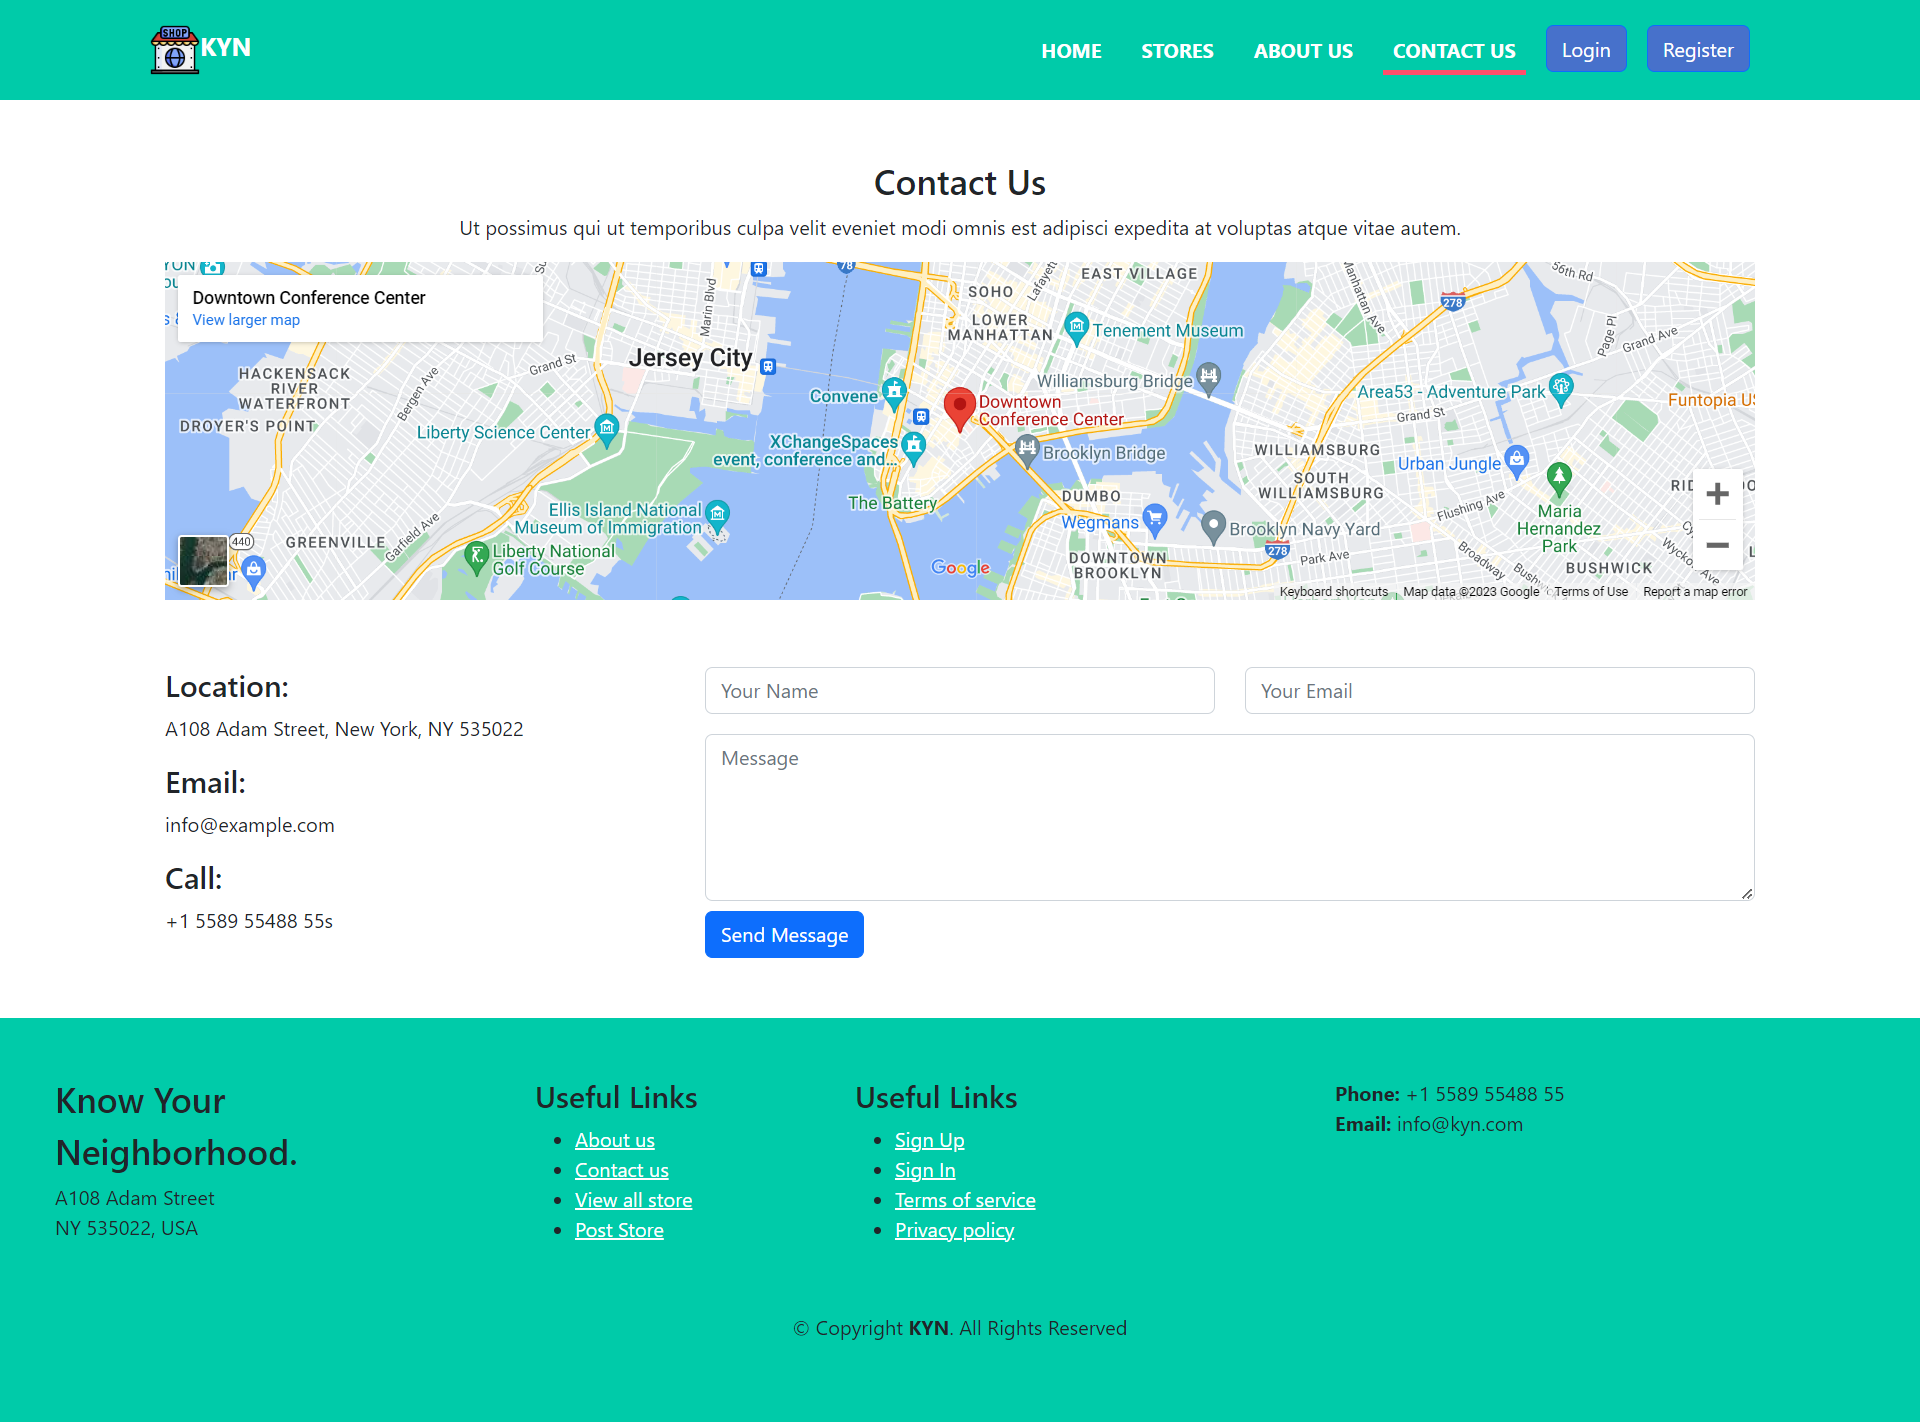Open the ABOUT US nav item
The width and height of the screenshot is (1920, 1422).
click(x=1303, y=51)
